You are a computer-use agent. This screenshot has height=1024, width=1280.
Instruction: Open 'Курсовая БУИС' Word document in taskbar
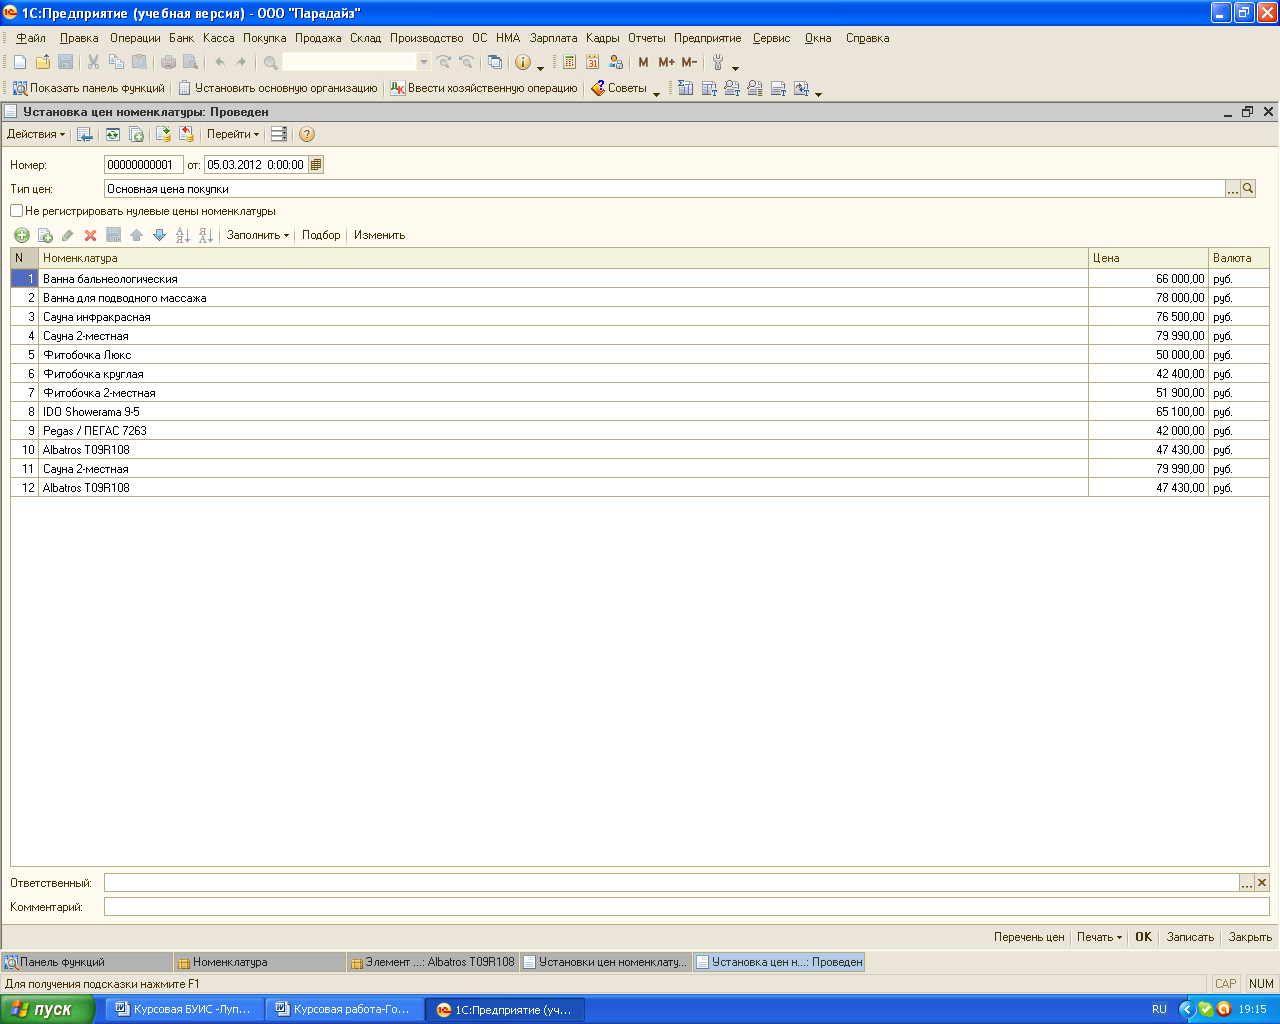[x=185, y=1009]
